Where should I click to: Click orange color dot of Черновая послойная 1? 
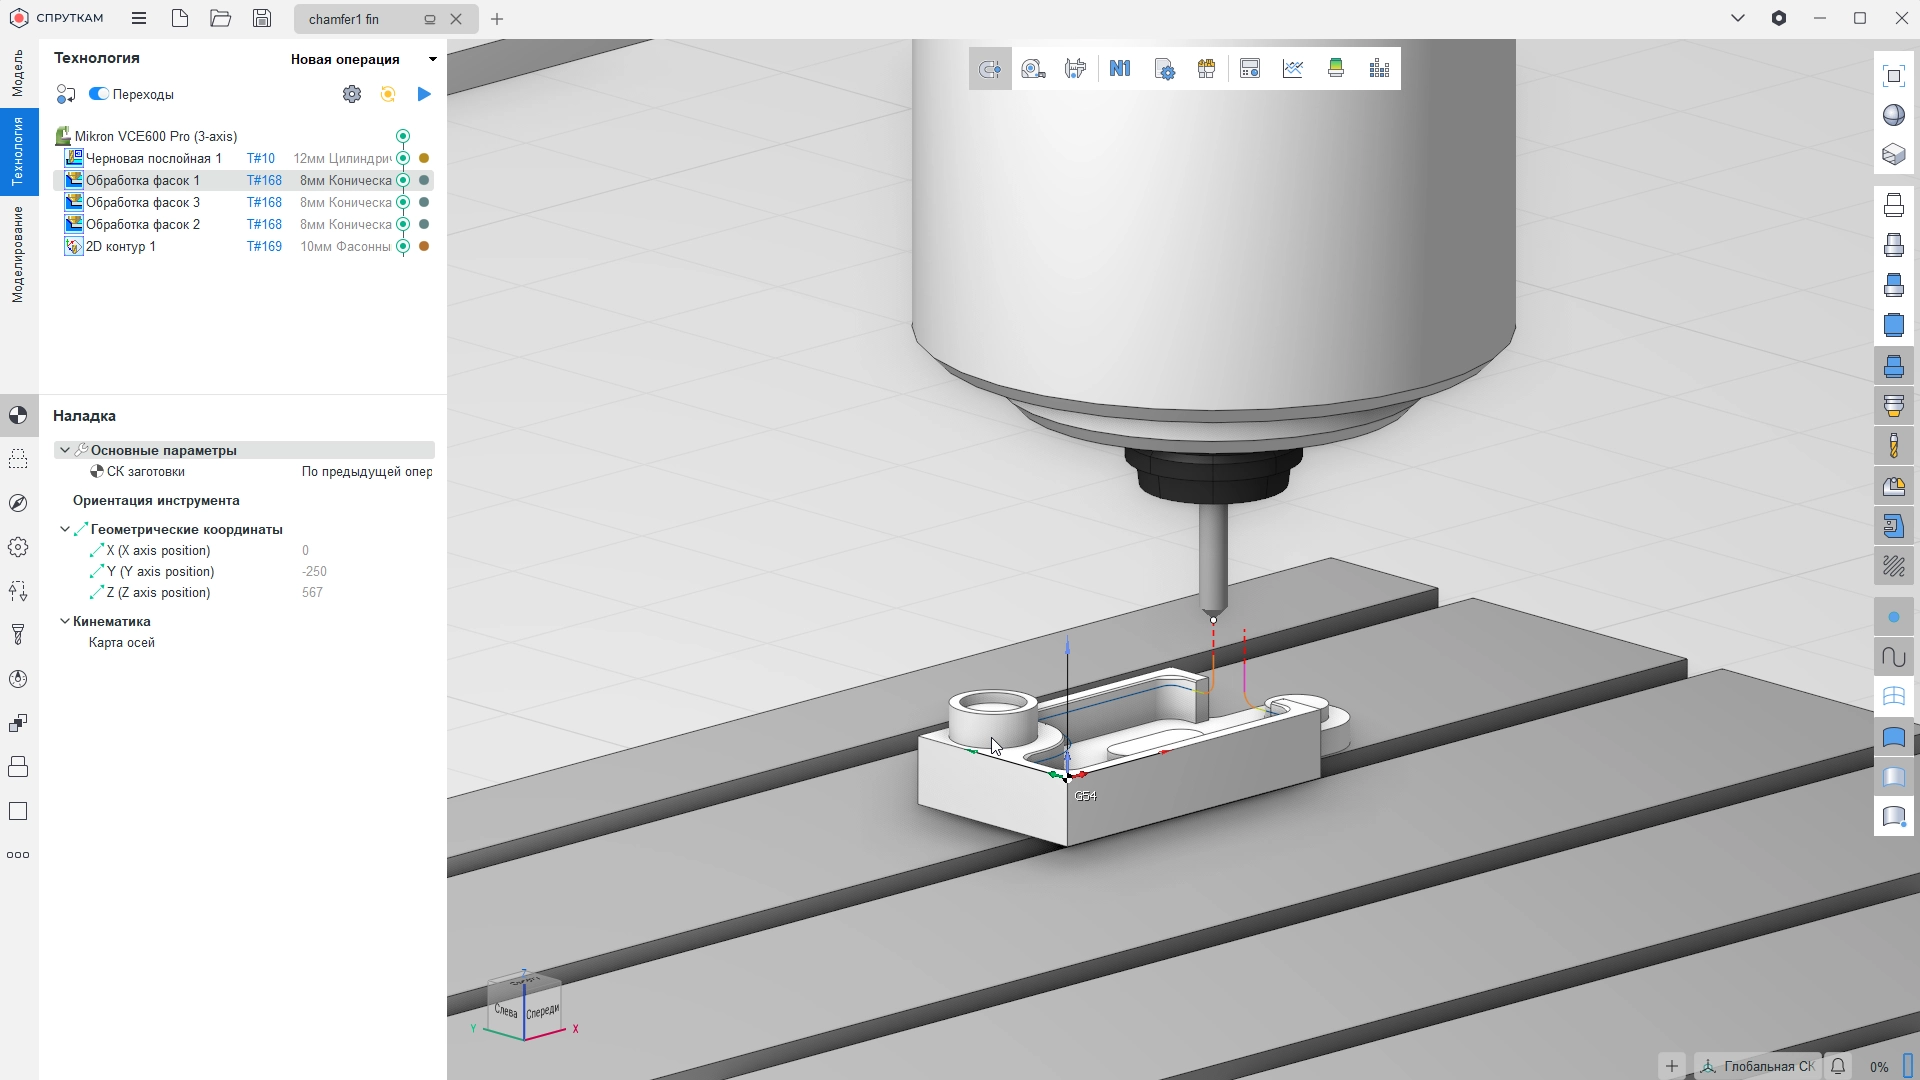coord(424,158)
